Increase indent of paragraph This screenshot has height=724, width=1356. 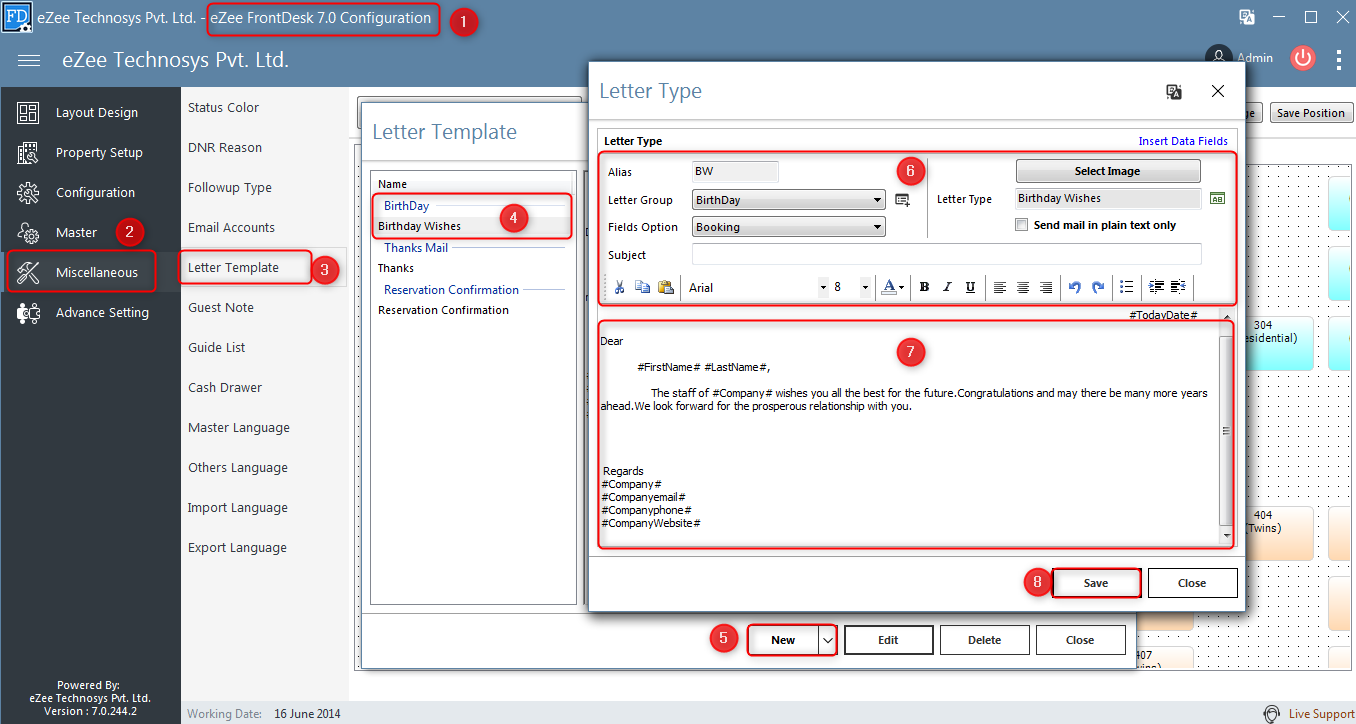1156,287
